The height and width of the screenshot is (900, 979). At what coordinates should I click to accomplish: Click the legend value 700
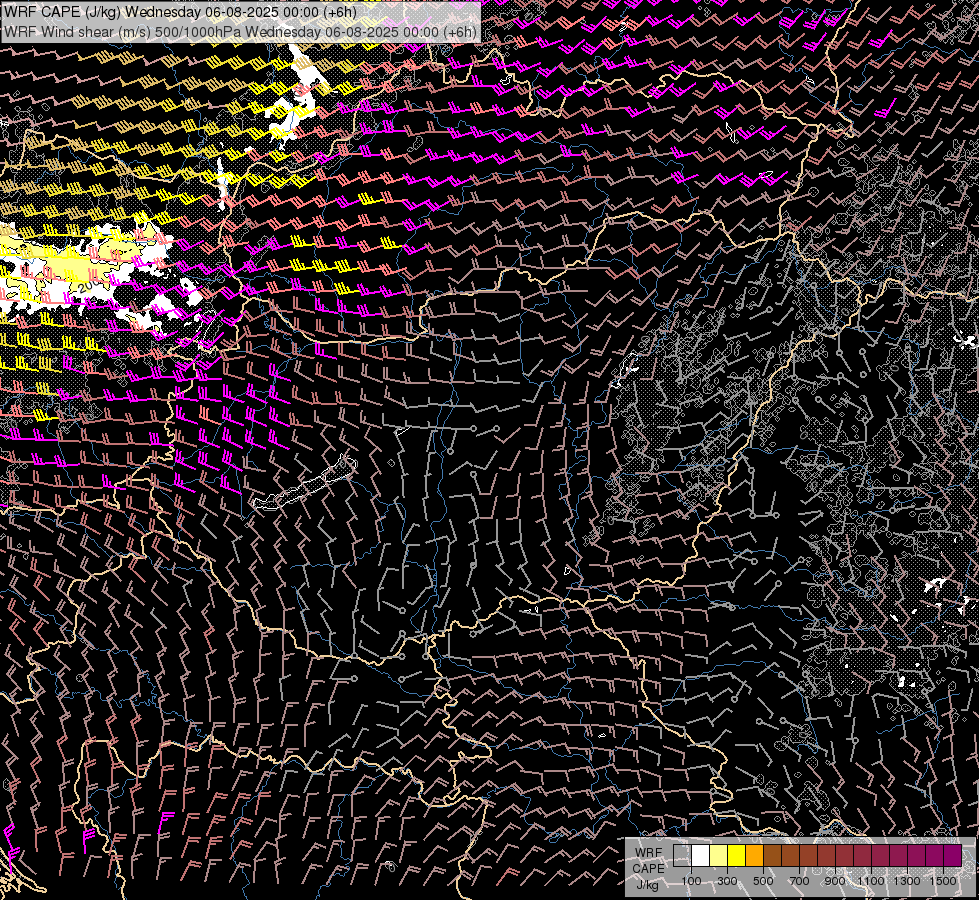tap(799, 881)
